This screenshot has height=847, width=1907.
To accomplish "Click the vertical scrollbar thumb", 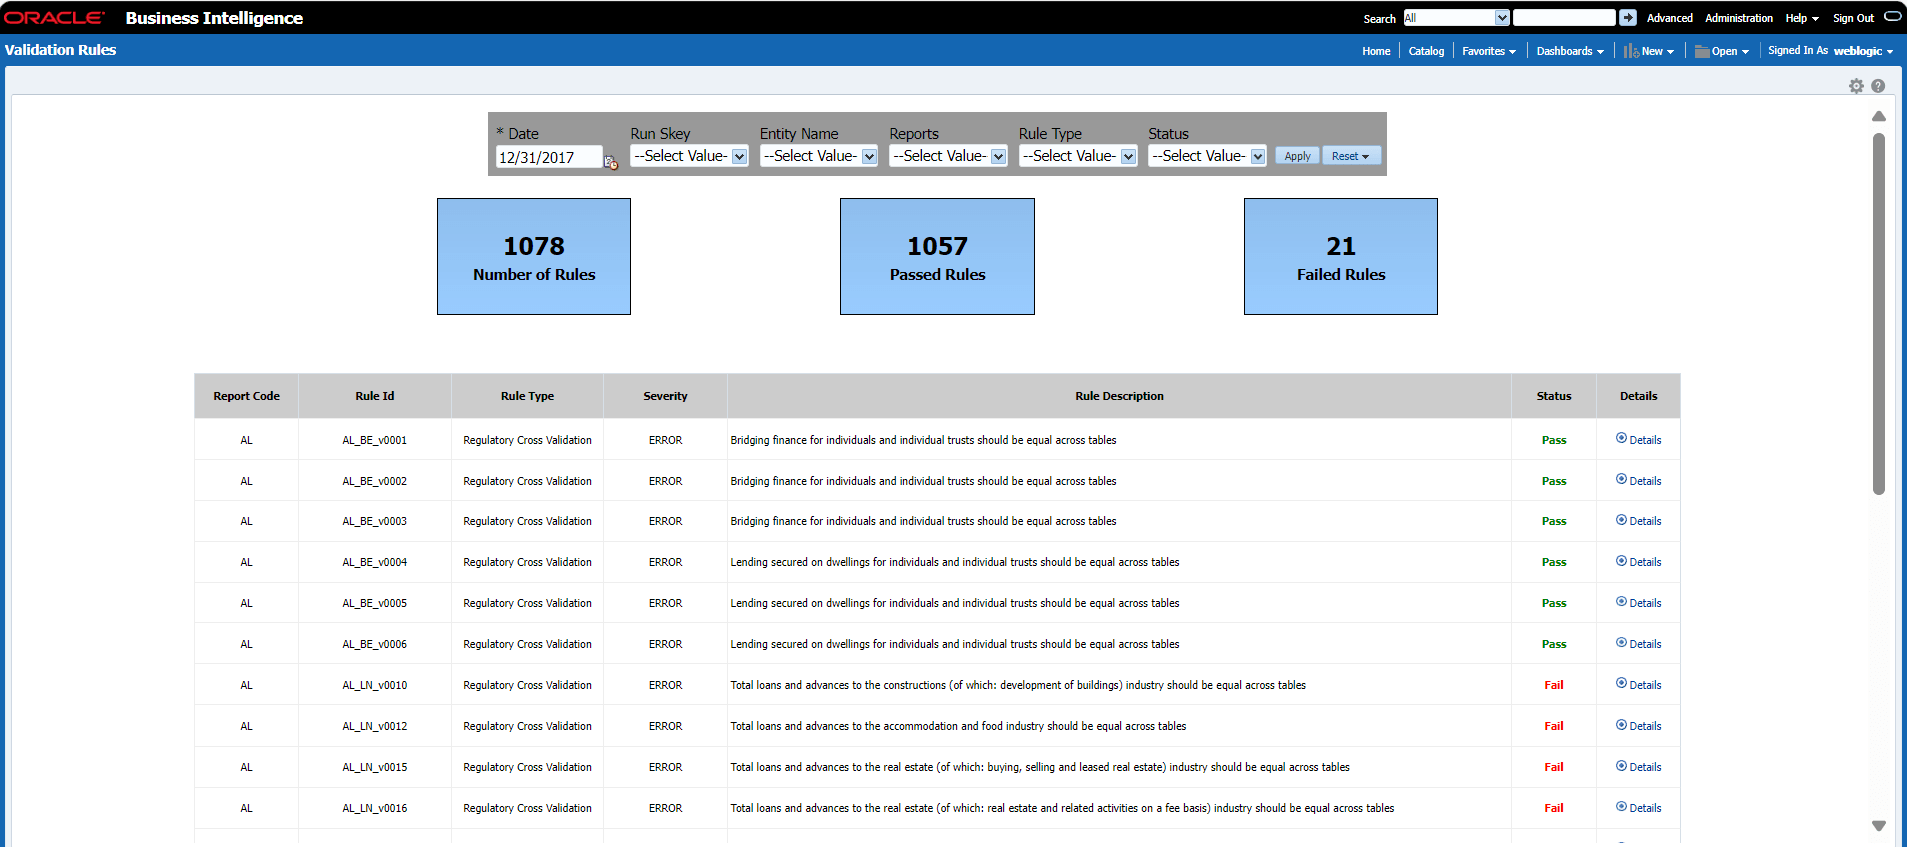I will (1879, 314).
